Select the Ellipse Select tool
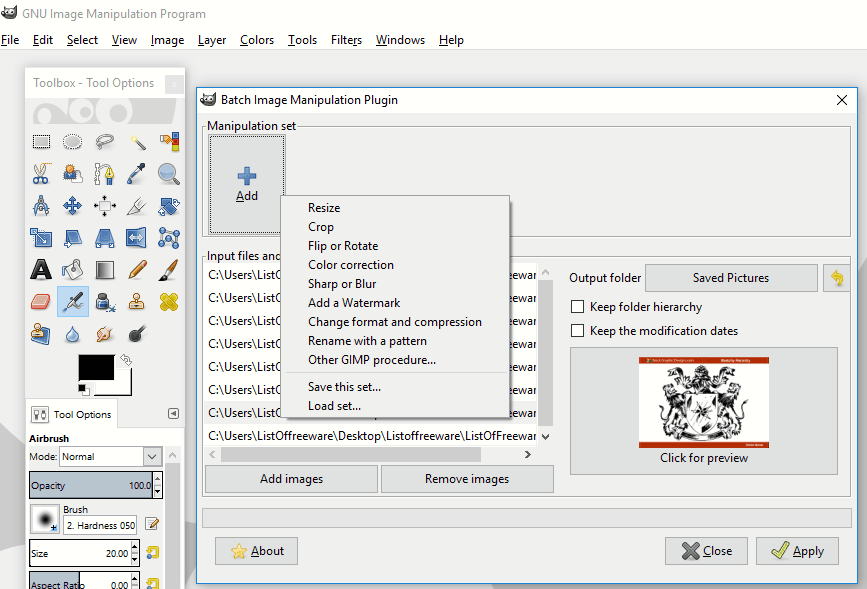Image resolution: width=867 pixels, height=589 pixels. (x=72, y=142)
